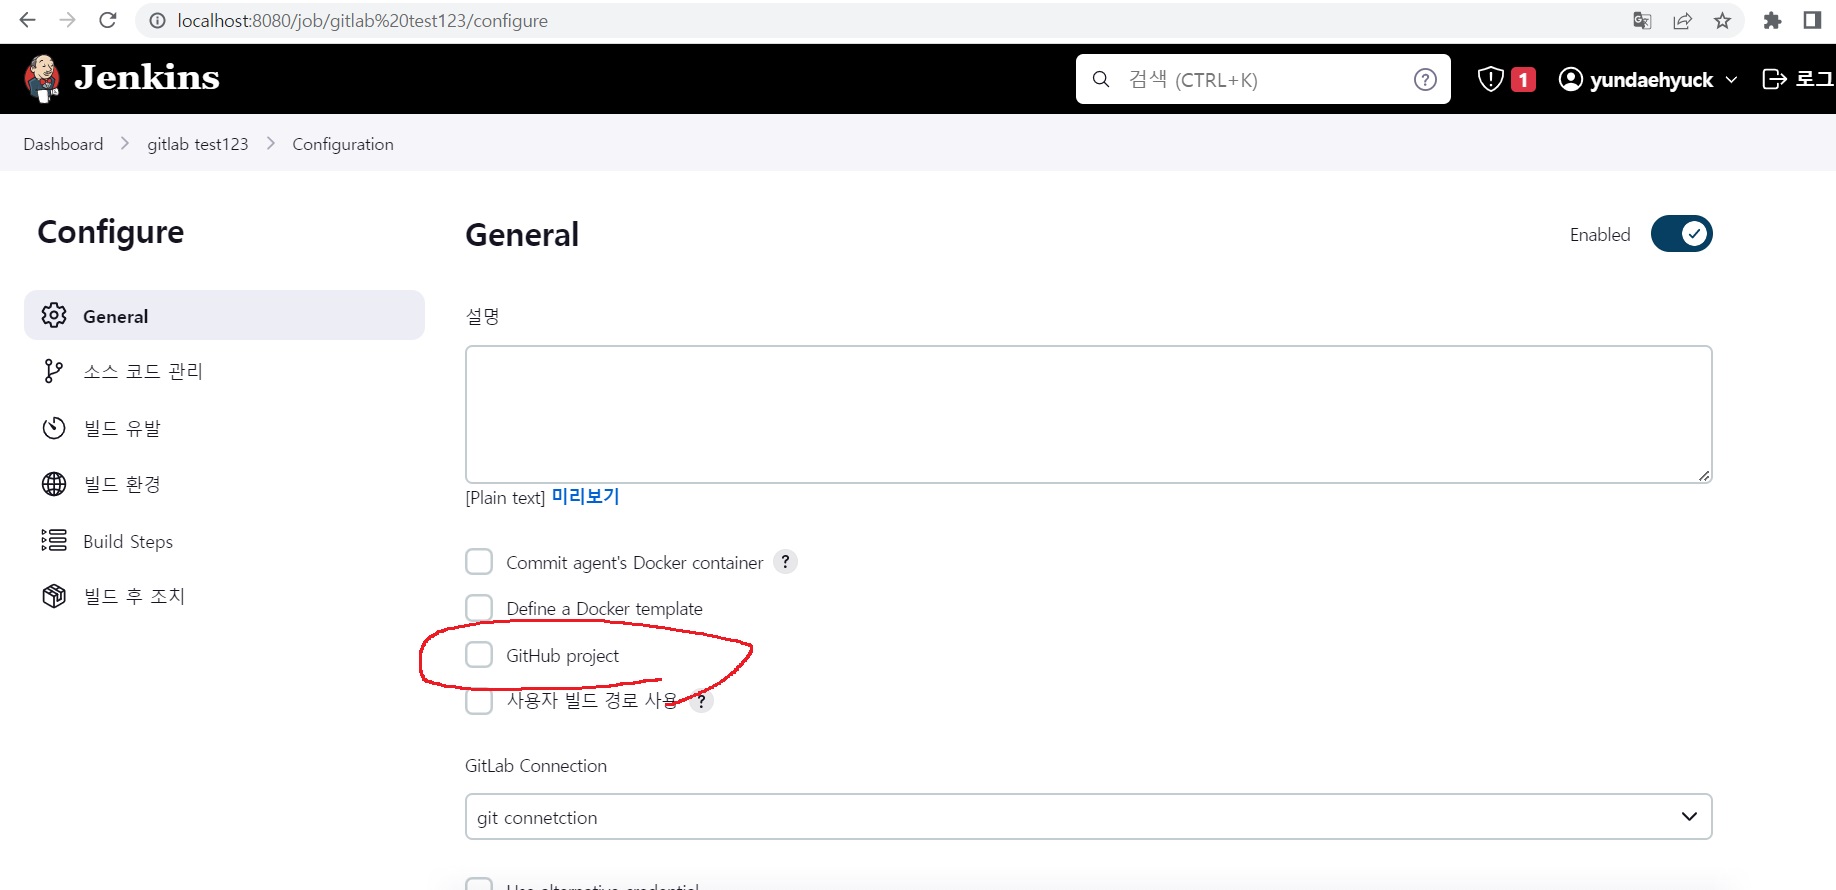Viewport: 1836px width, 890px height.
Task: Click the Jenkins title text
Action: (147, 78)
